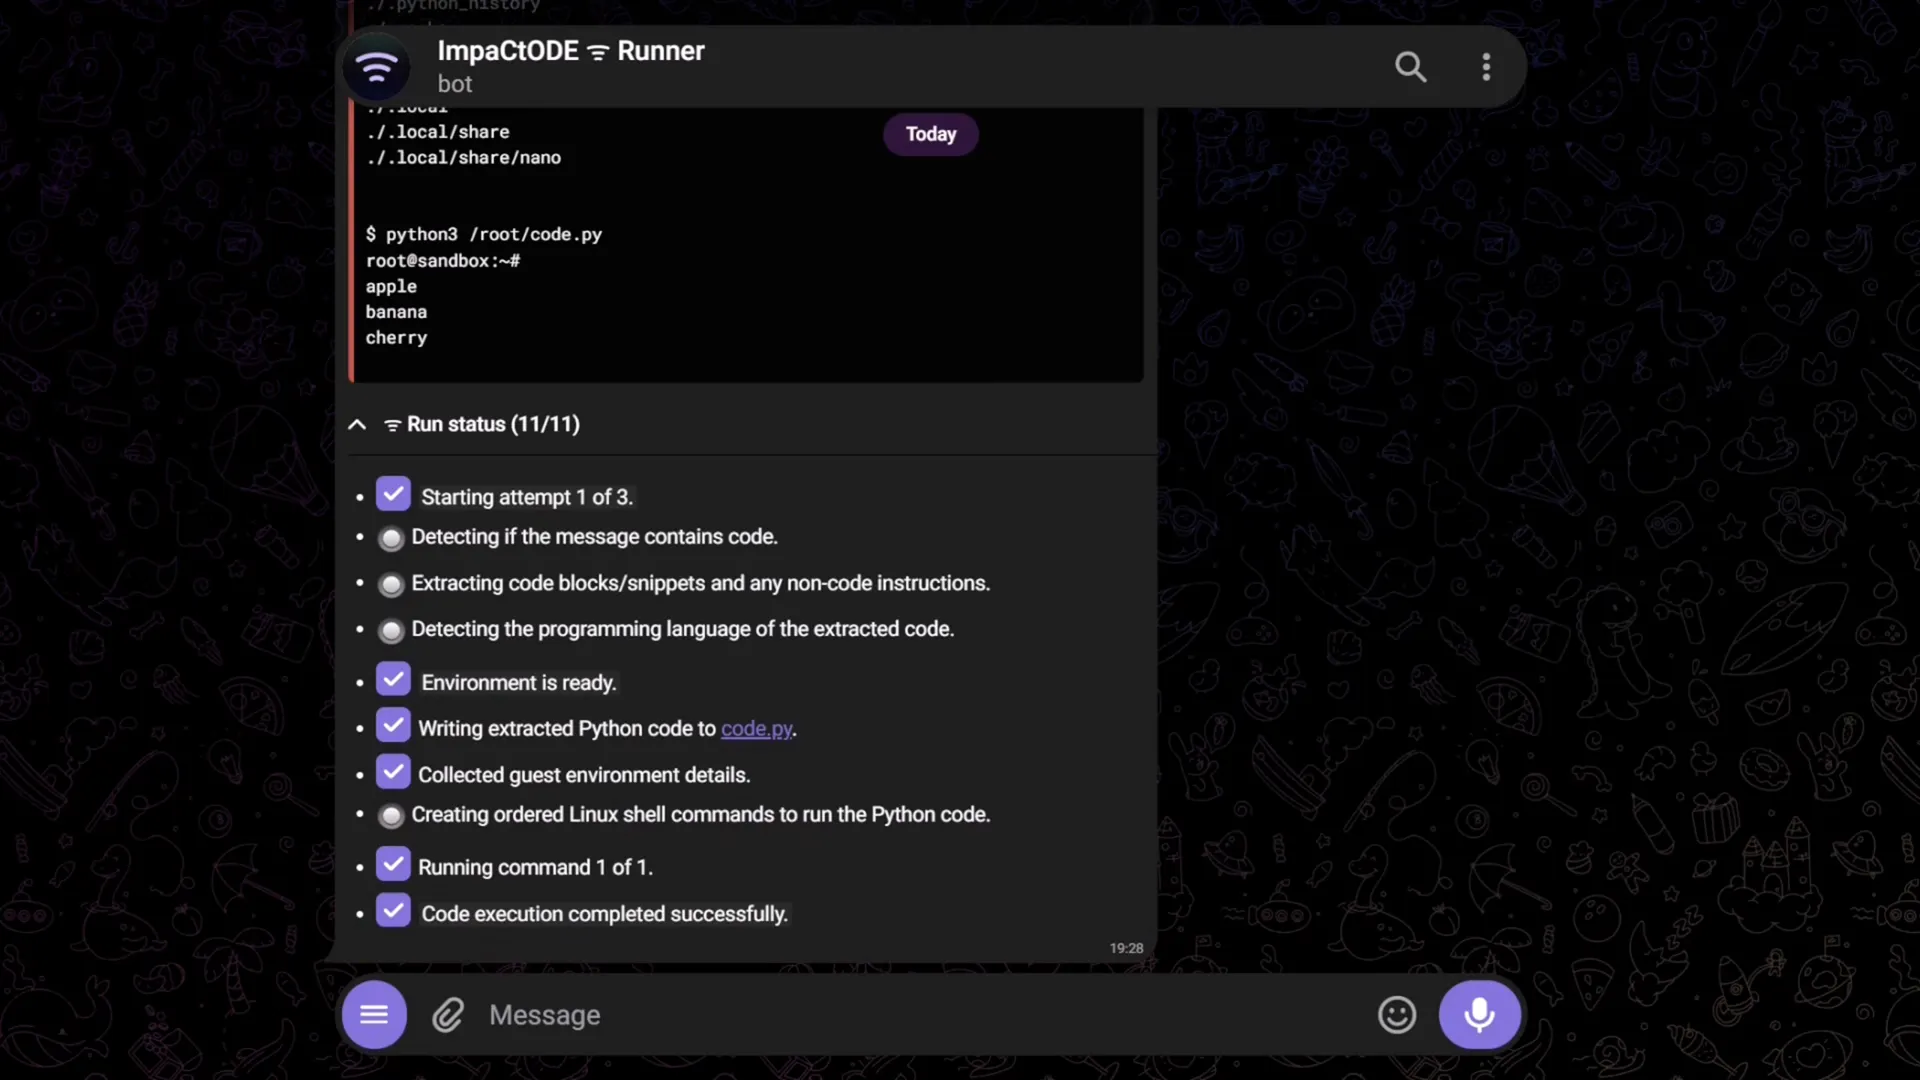This screenshot has width=1920, height=1080.
Task: Click the './.local/share/nano' path line
Action: tap(463, 157)
